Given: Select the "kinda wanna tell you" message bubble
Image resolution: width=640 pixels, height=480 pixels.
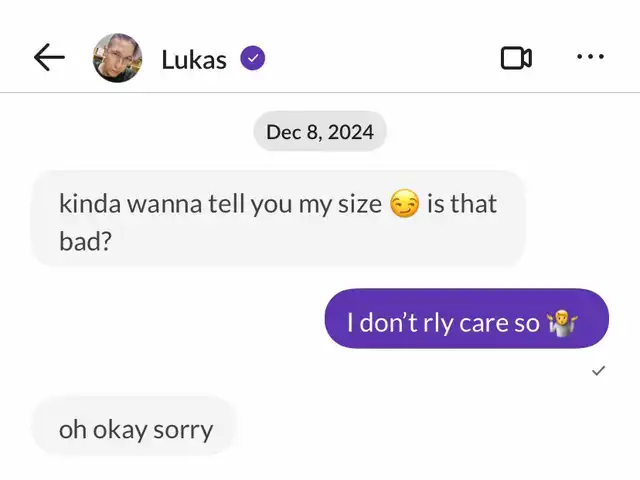Looking at the screenshot, I should tap(278, 219).
